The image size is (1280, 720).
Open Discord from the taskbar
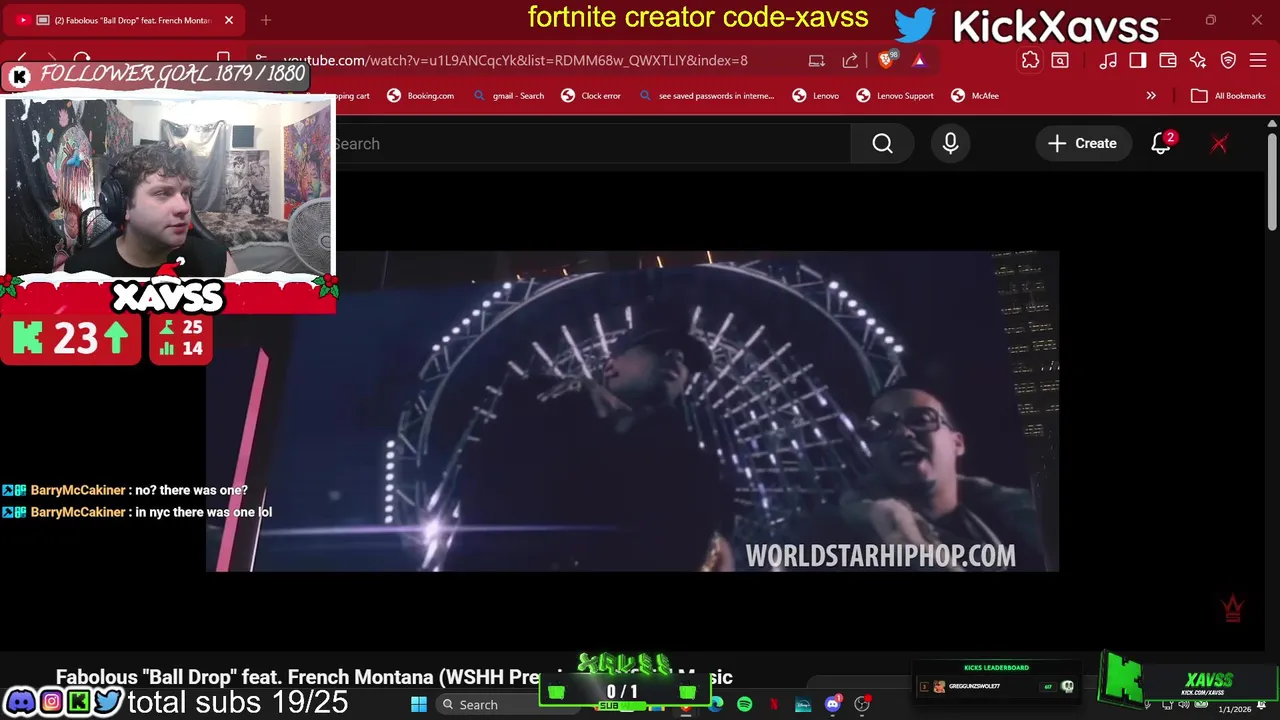point(833,705)
